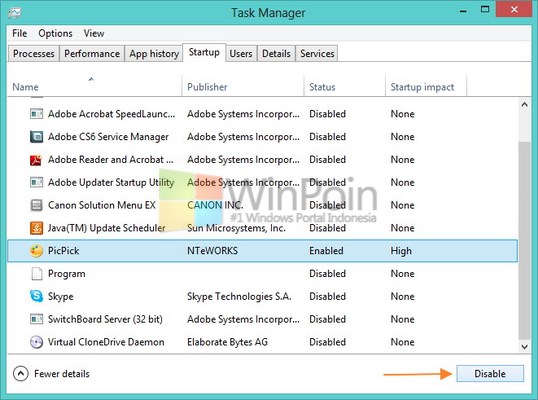Click the Skype icon in the list

36,296
